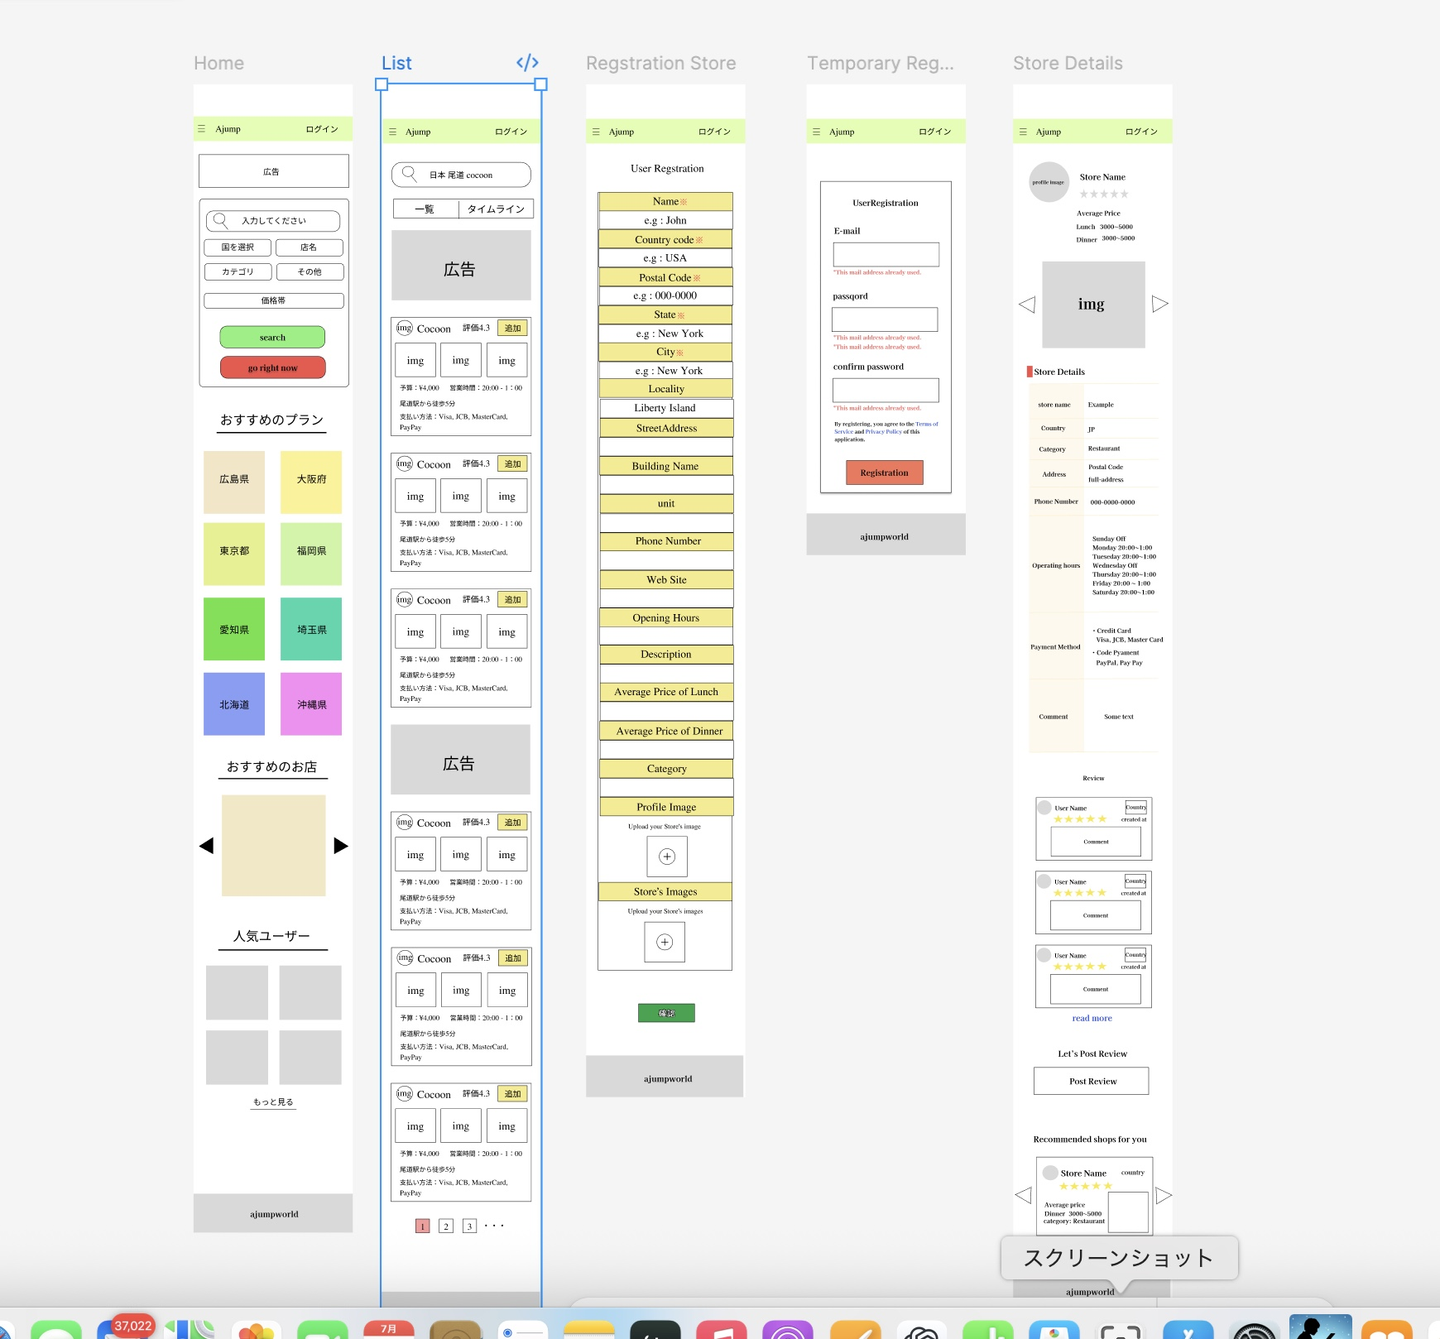
Task: Open the hamburger menu in the List frame header
Action: pos(392,132)
